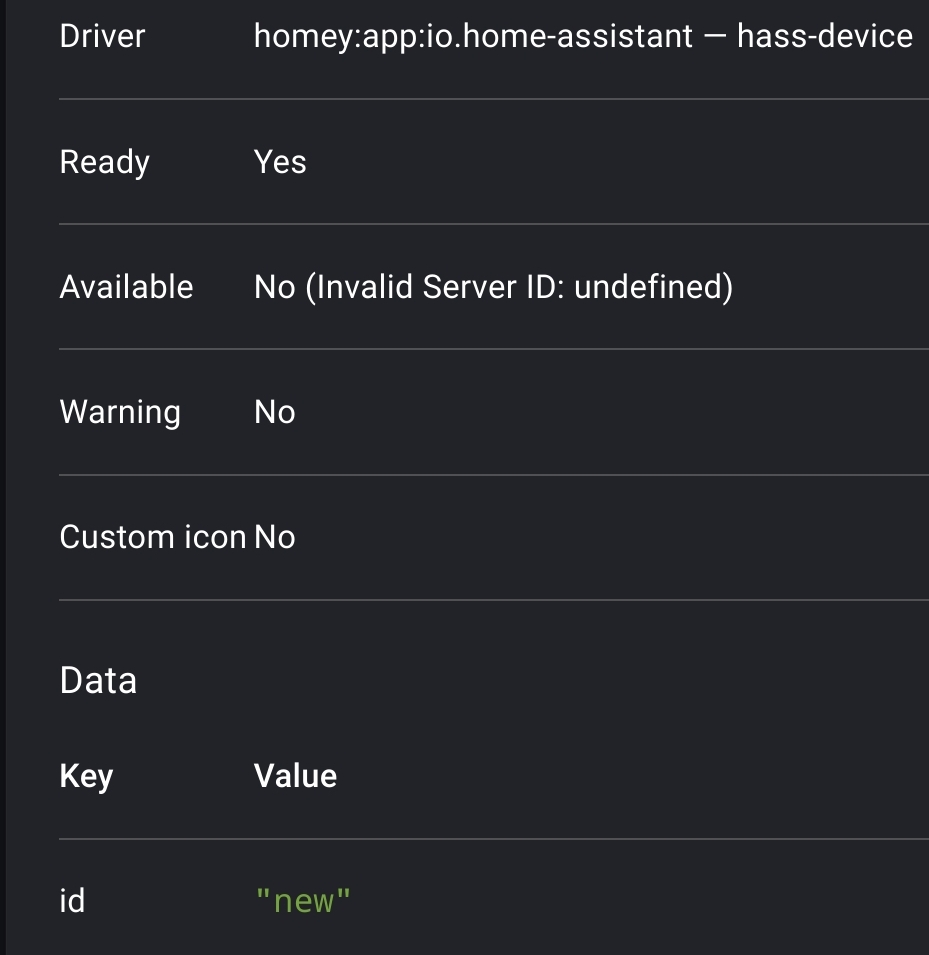Viewport: 929px width, 955px height.
Task: Click the divider line below the Custom icon row
Action: coord(493,600)
